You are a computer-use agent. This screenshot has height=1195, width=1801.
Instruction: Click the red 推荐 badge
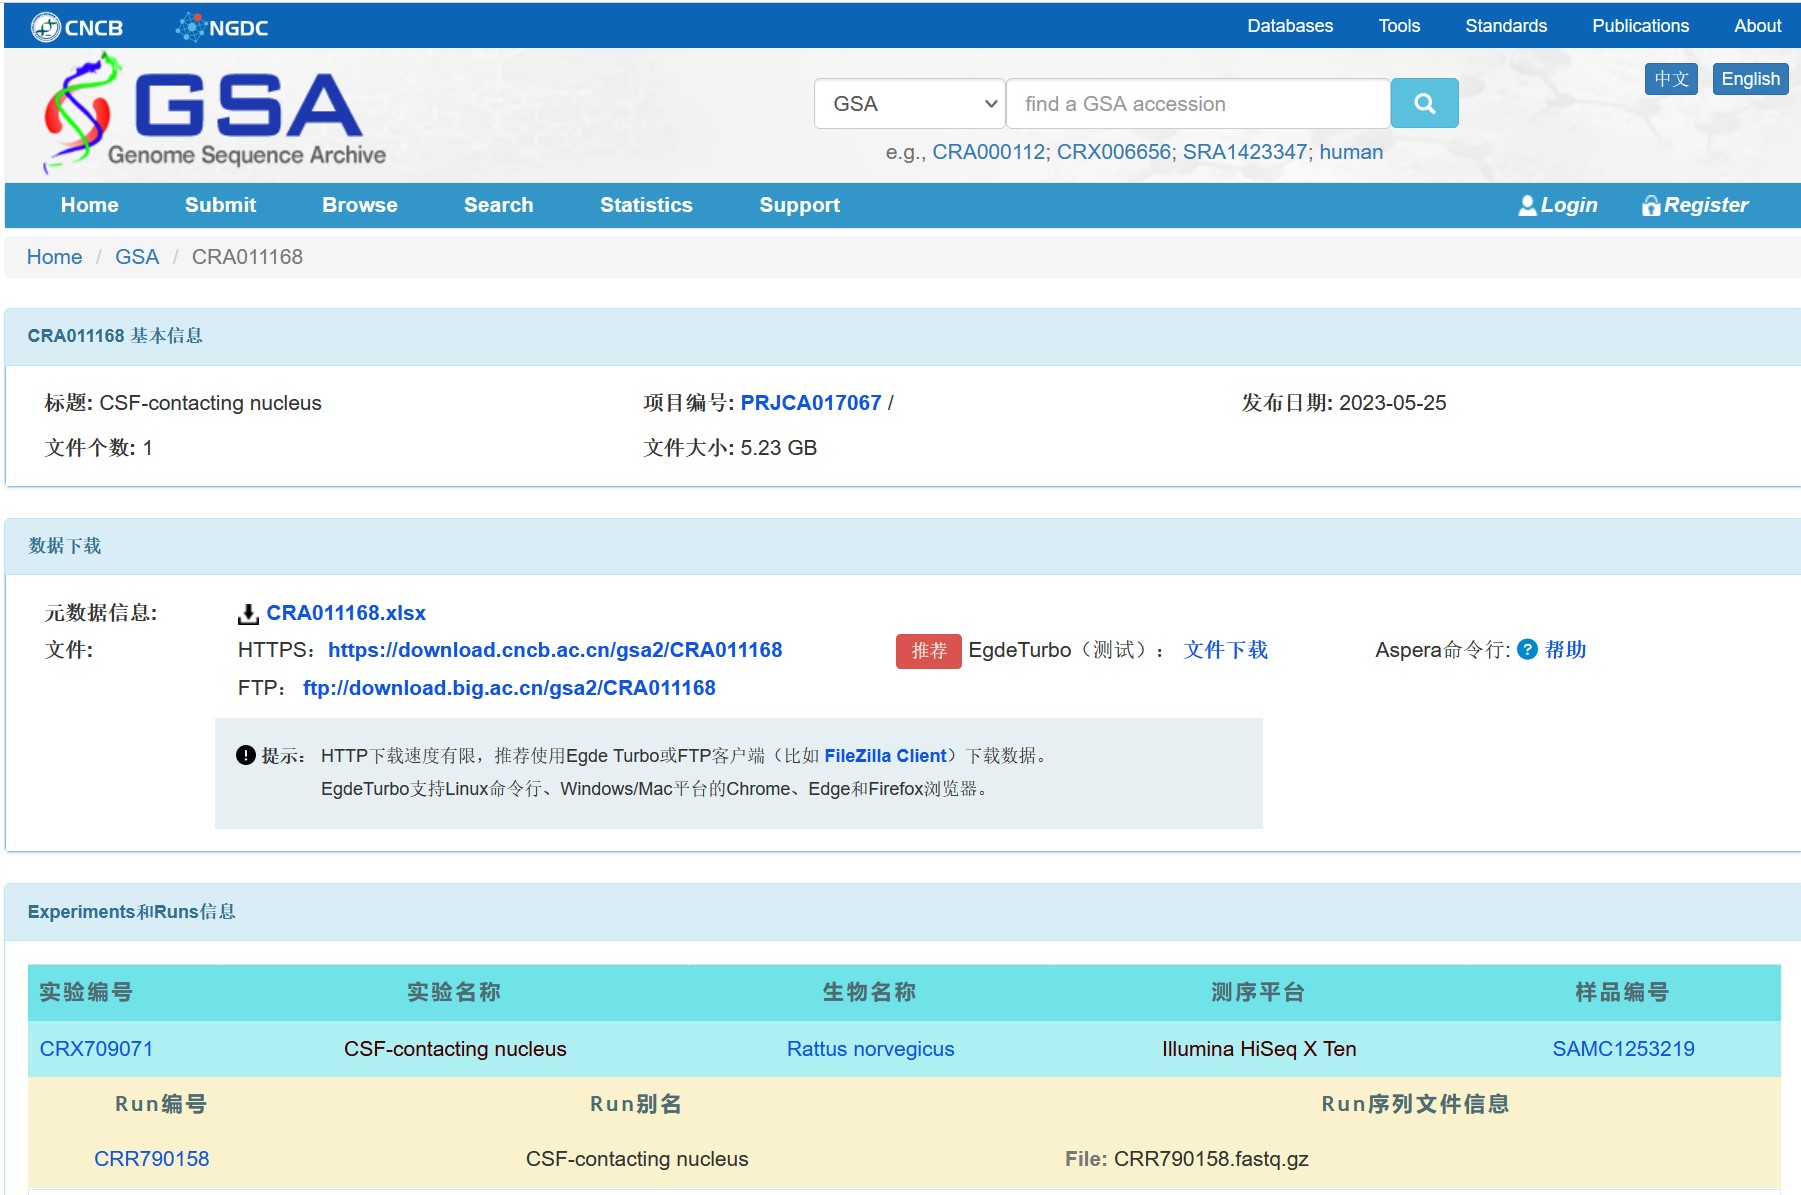[928, 651]
